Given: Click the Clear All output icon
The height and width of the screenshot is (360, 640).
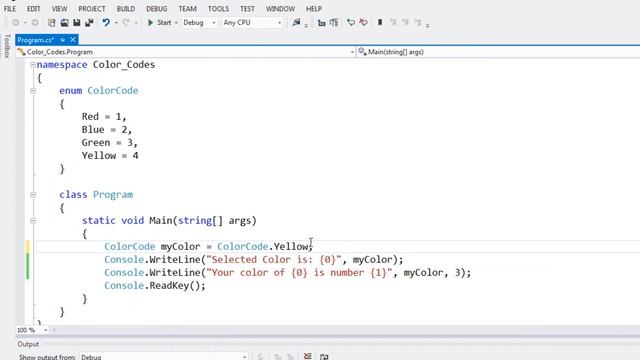Looking at the screenshot, I should pyautogui.click(x=308, y=357).
